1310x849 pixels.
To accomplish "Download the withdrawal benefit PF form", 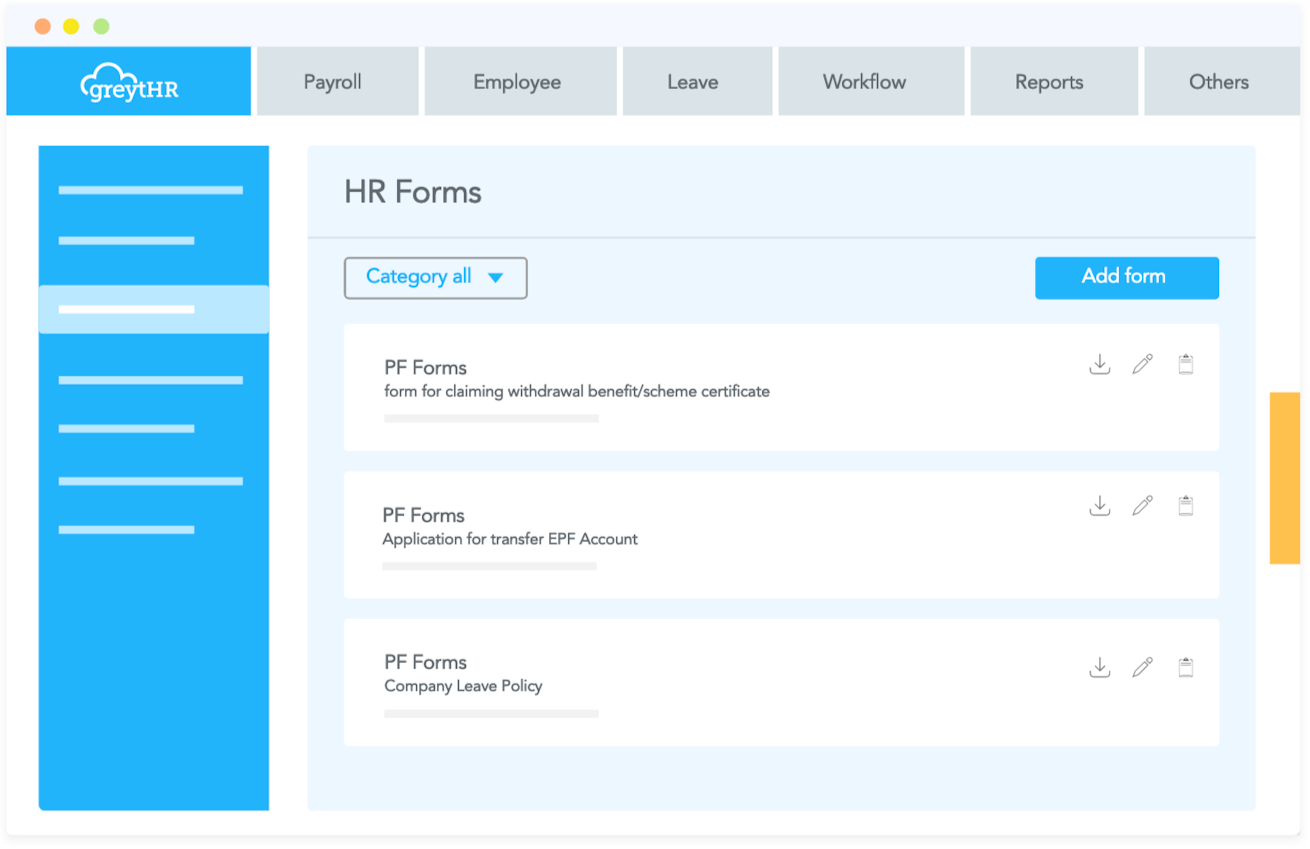I will click(1100, 364).
